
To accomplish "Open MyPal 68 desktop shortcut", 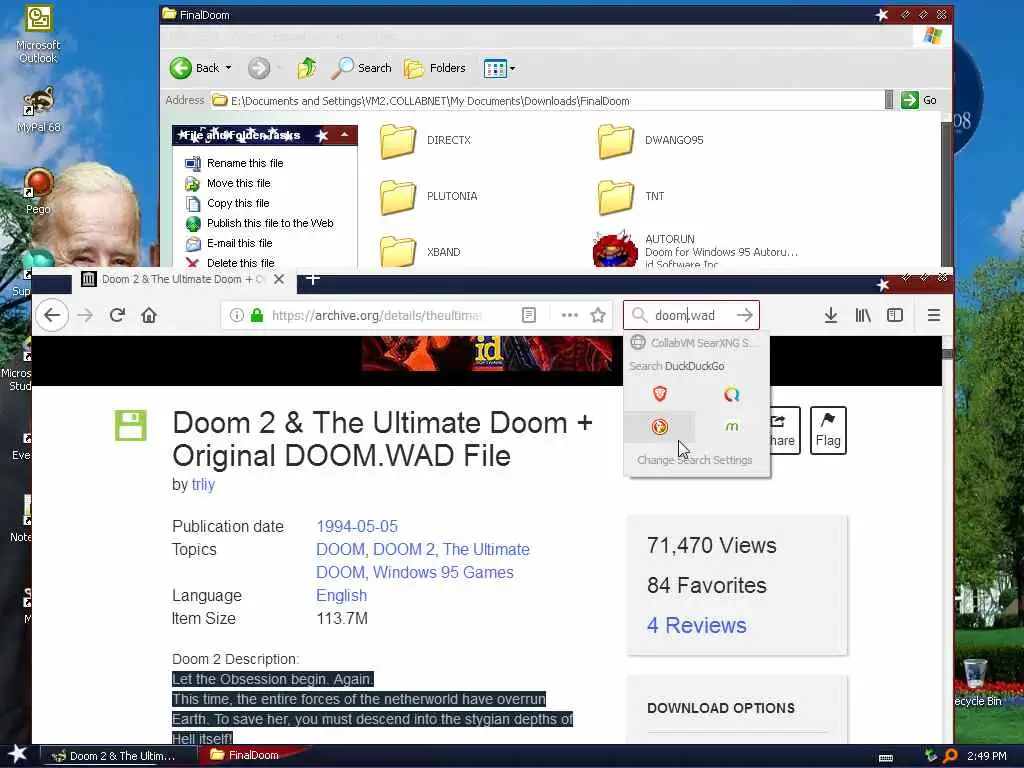I will pos(39,110).
